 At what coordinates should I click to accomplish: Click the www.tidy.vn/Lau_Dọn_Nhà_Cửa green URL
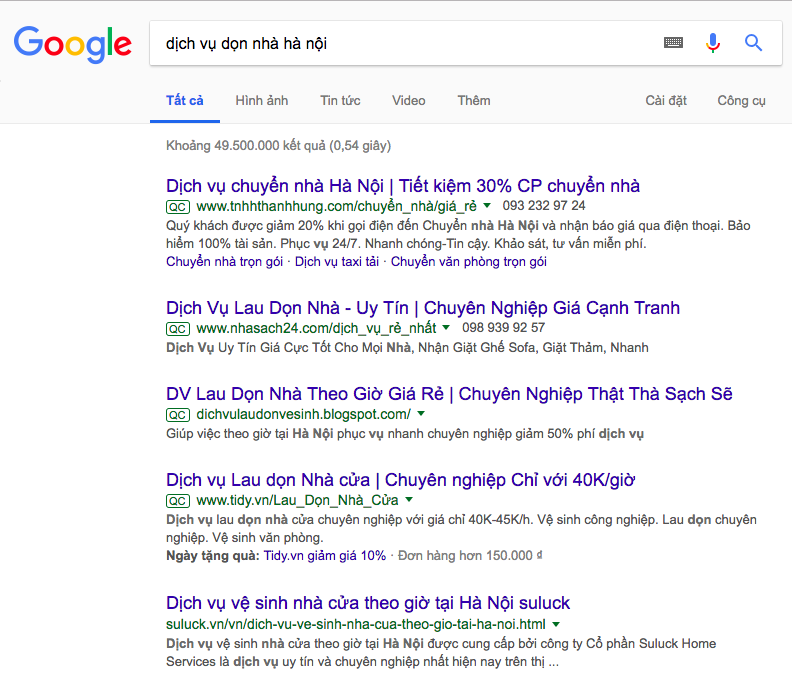coord(298,500)
